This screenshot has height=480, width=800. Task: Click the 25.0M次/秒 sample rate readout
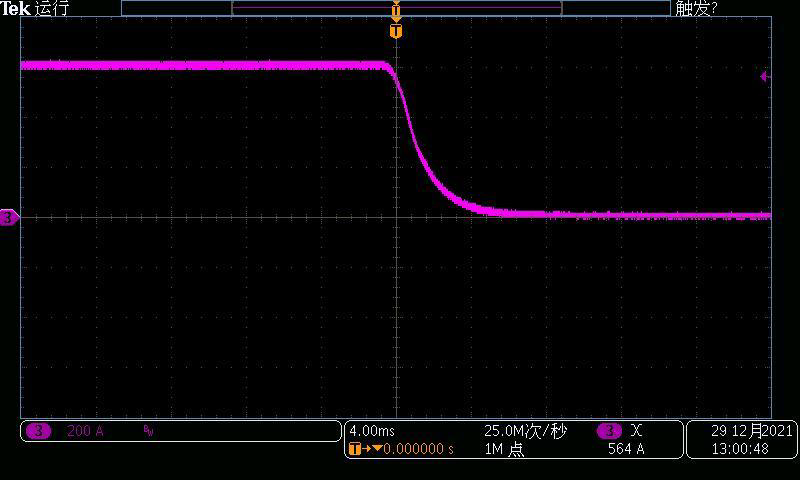(x=525, y=431)
